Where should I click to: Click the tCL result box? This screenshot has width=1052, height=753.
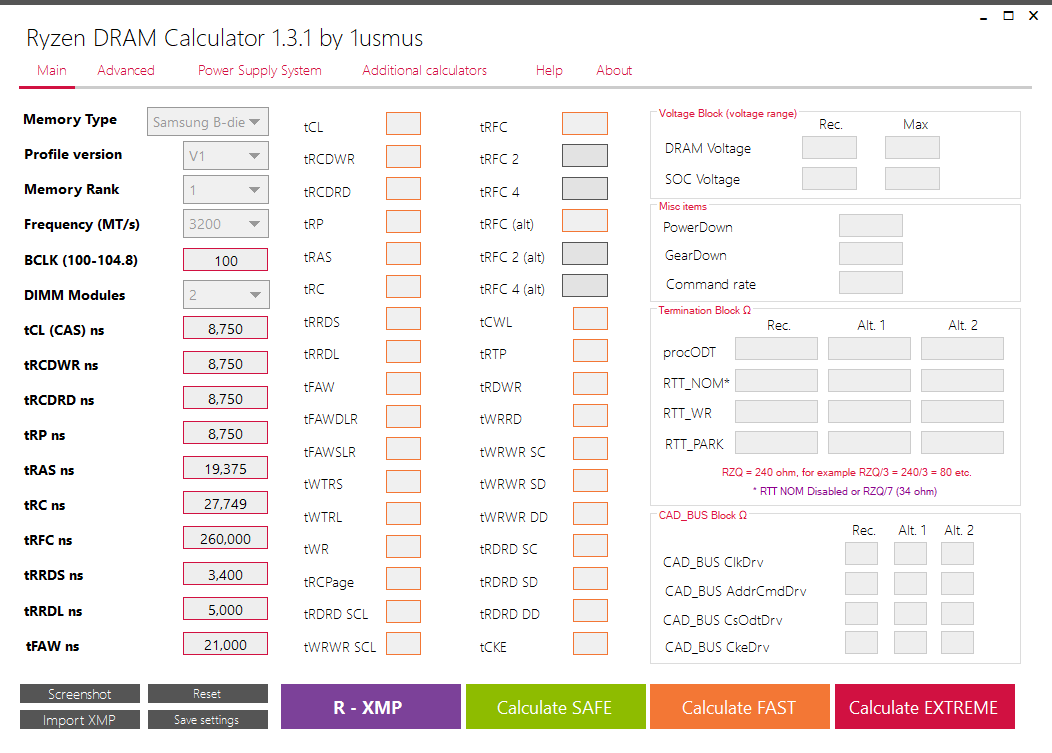point(403,123)
